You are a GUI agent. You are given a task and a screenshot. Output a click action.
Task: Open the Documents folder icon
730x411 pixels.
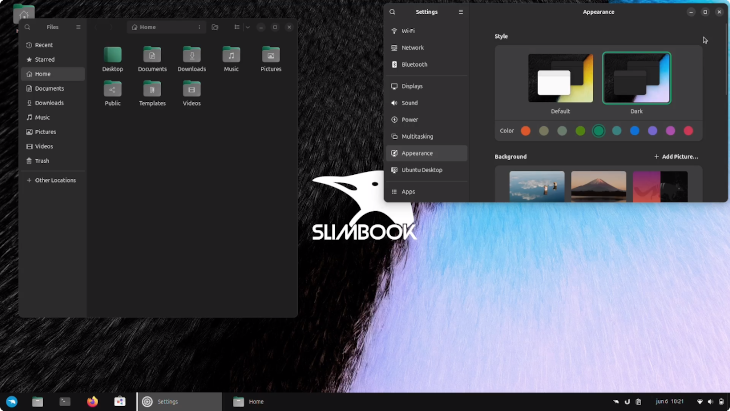[x=152, y=55]
